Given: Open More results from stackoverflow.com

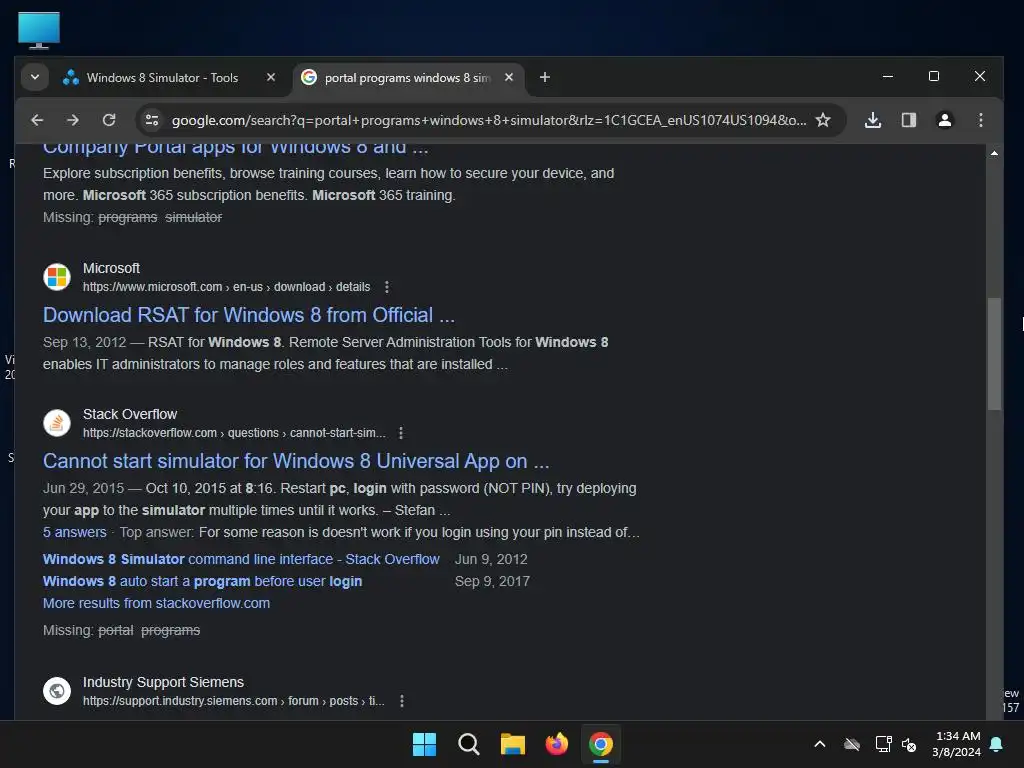Looking at the screenshot, I should pyautogui.click(x=156, y=603).
